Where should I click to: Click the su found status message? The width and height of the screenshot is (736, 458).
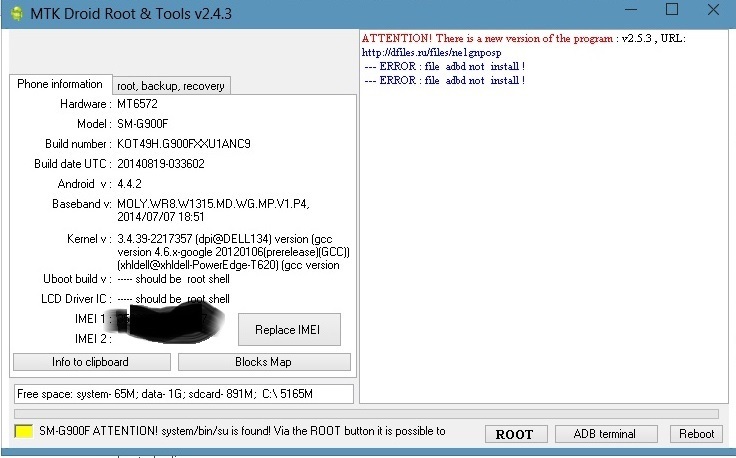(x=242, y=432)
